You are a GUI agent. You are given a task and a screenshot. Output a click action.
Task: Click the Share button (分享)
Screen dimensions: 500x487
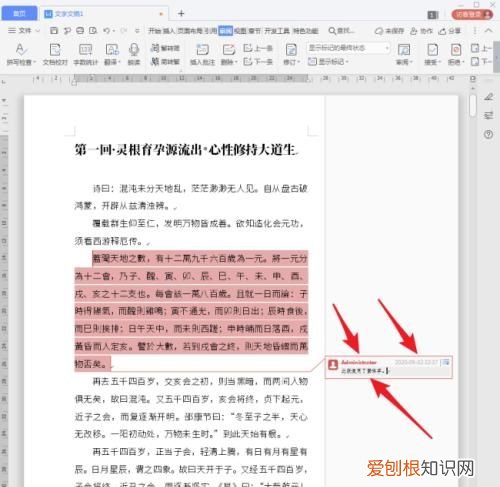coord(450,31)
